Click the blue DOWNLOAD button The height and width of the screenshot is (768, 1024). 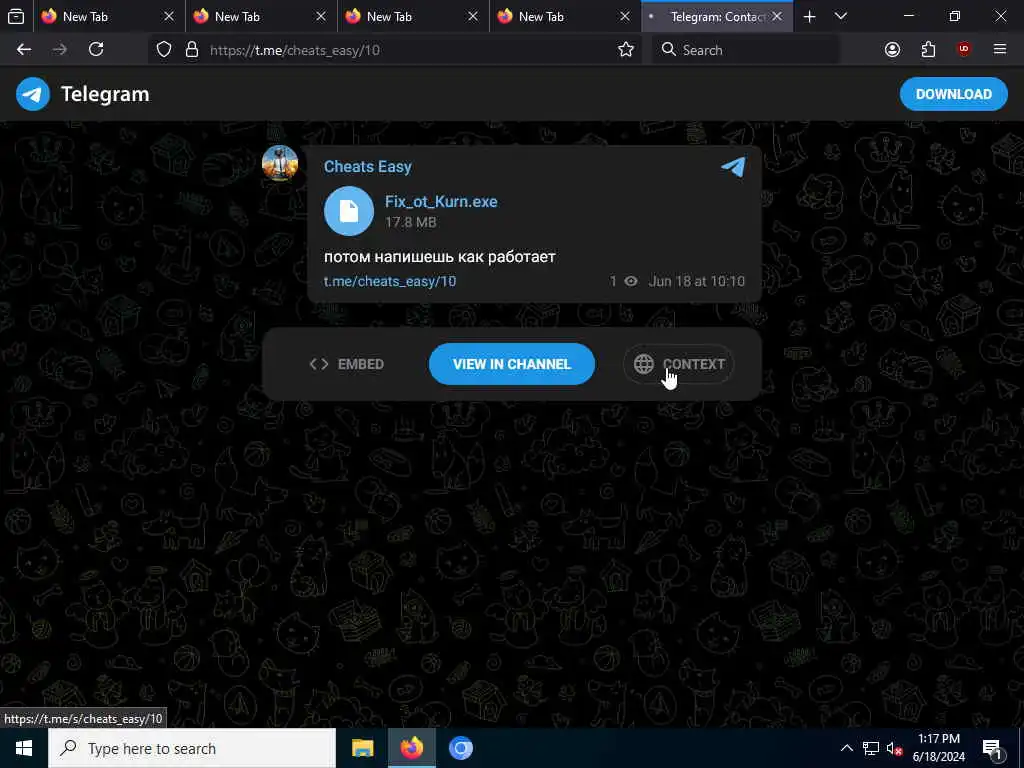pos(953,94)
